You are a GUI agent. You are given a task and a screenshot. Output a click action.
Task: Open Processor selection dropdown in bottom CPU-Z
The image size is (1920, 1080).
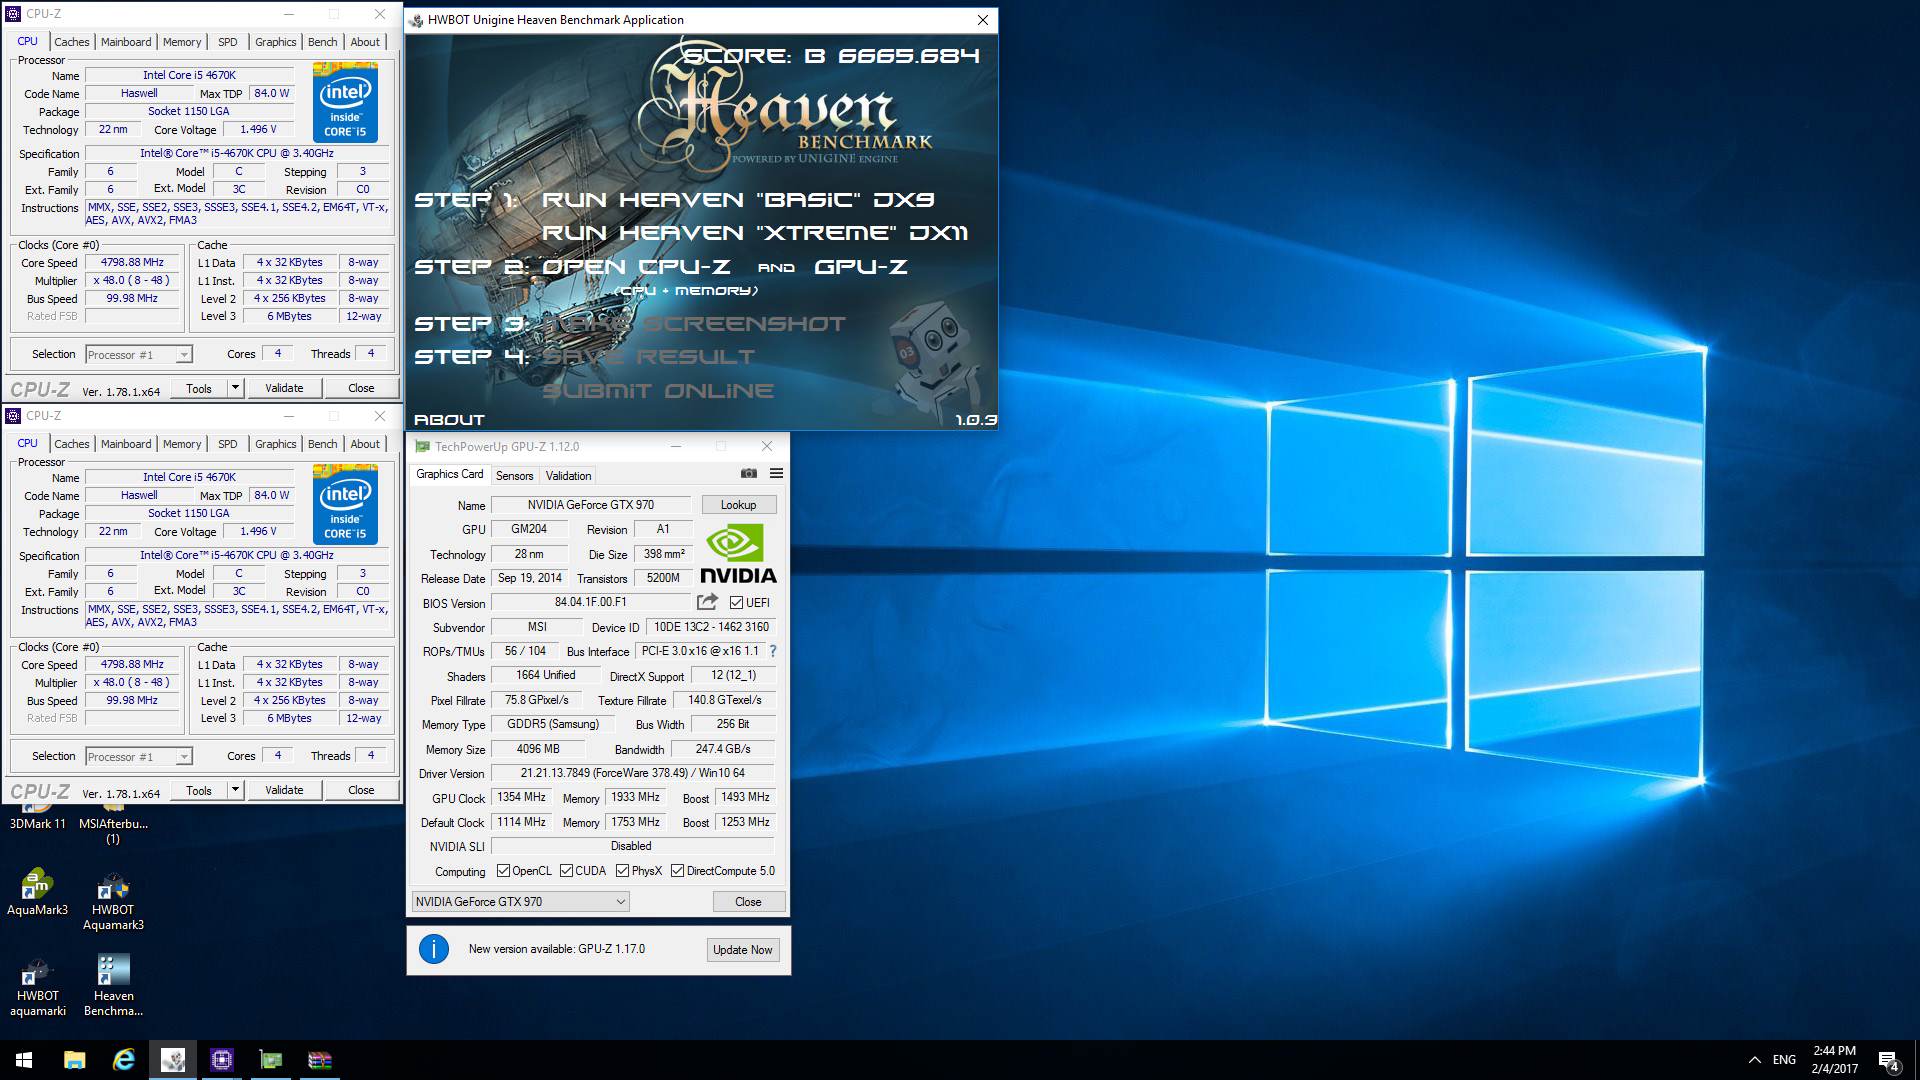pos(138,756)
